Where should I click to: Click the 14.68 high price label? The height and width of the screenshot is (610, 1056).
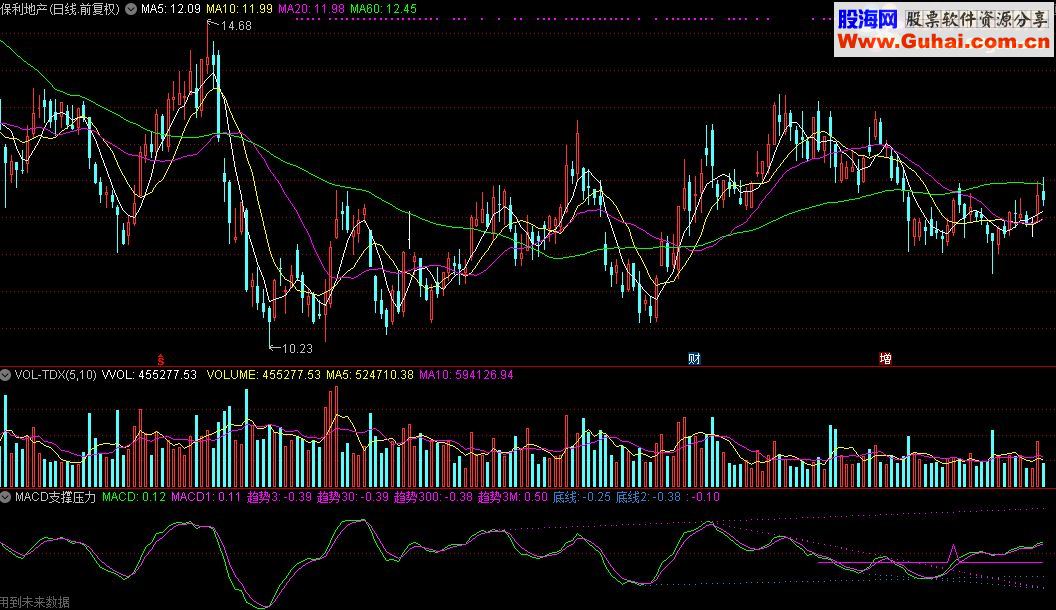(236, 26)
